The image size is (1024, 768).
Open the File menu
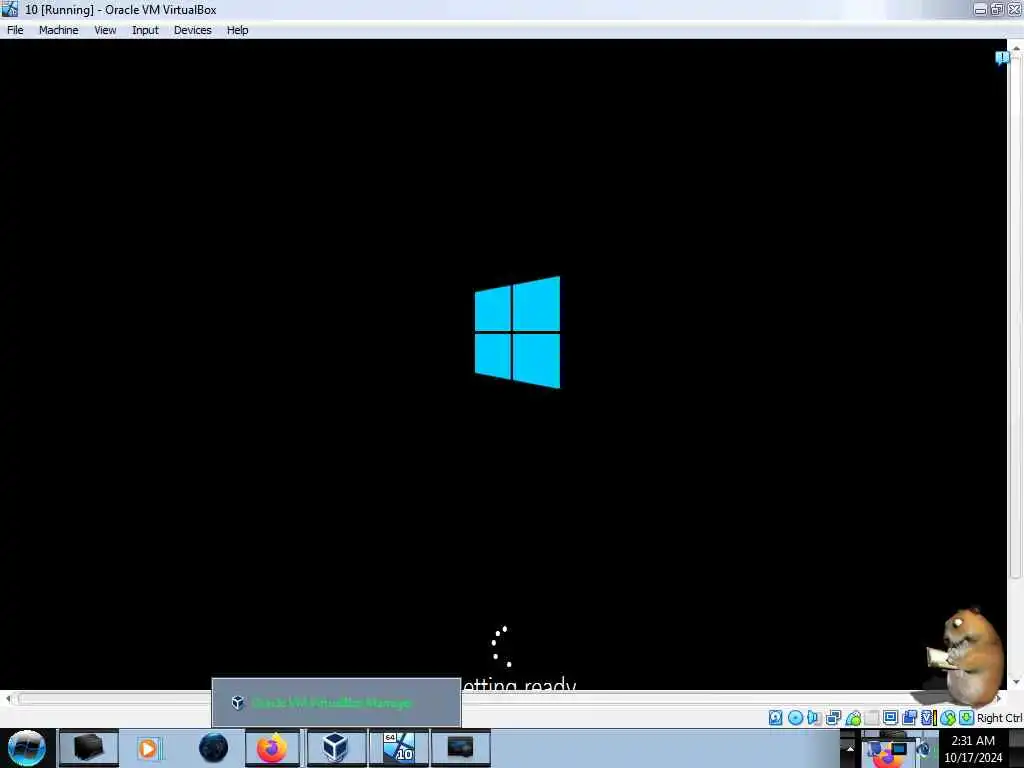(x=15, y=30)
